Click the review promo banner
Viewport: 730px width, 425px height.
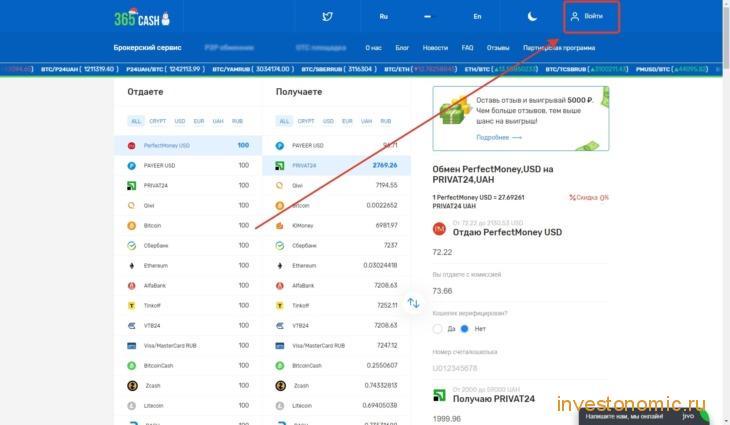coord(520,118)
